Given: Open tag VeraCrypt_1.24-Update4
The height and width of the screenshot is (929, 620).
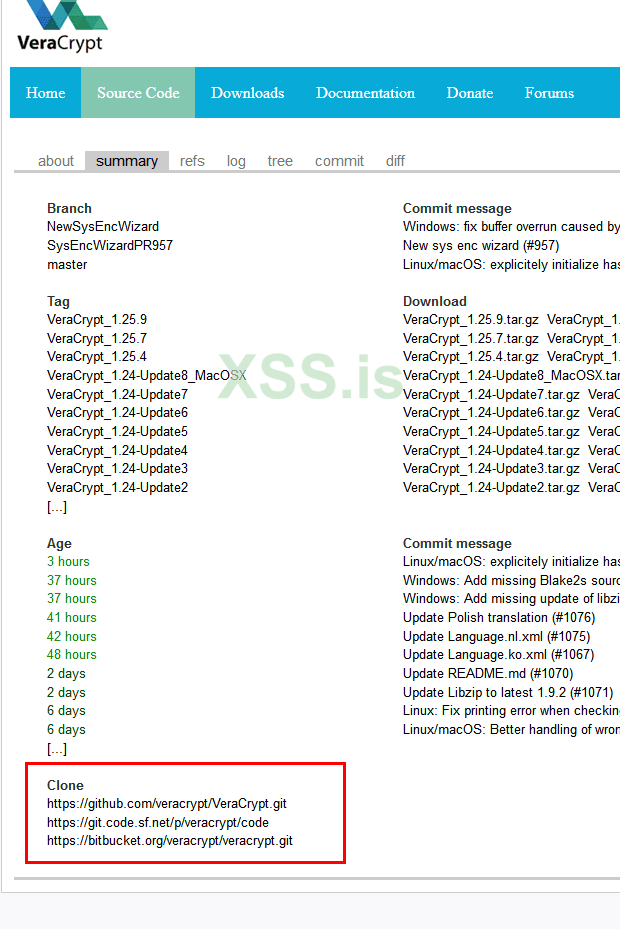Looking at the screenshot, I should click(117, 450).
